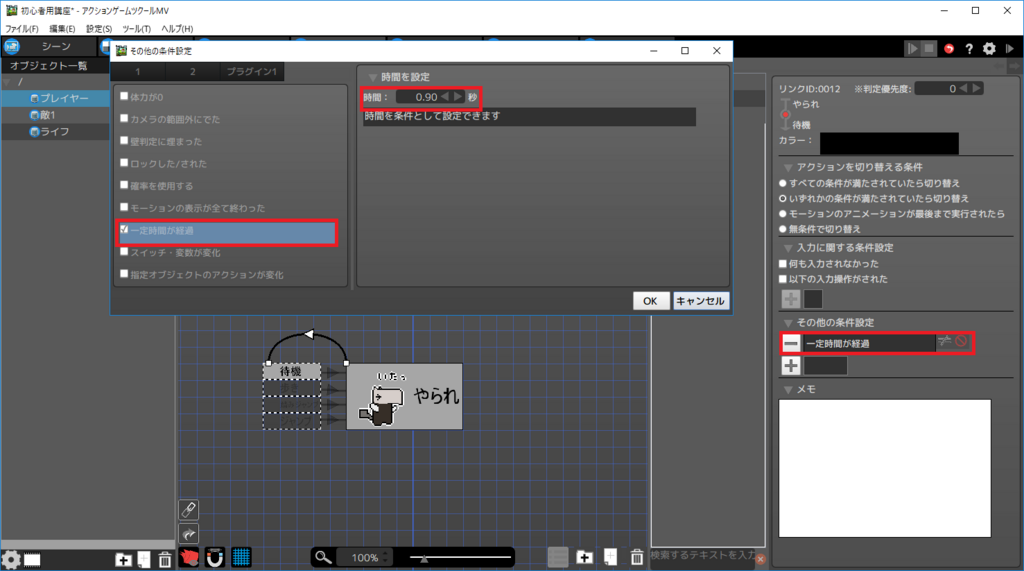The height and width of the screenshot is (571, 1024).
Task: Toggle the magnet snap icon
Action: click(215, 557)
